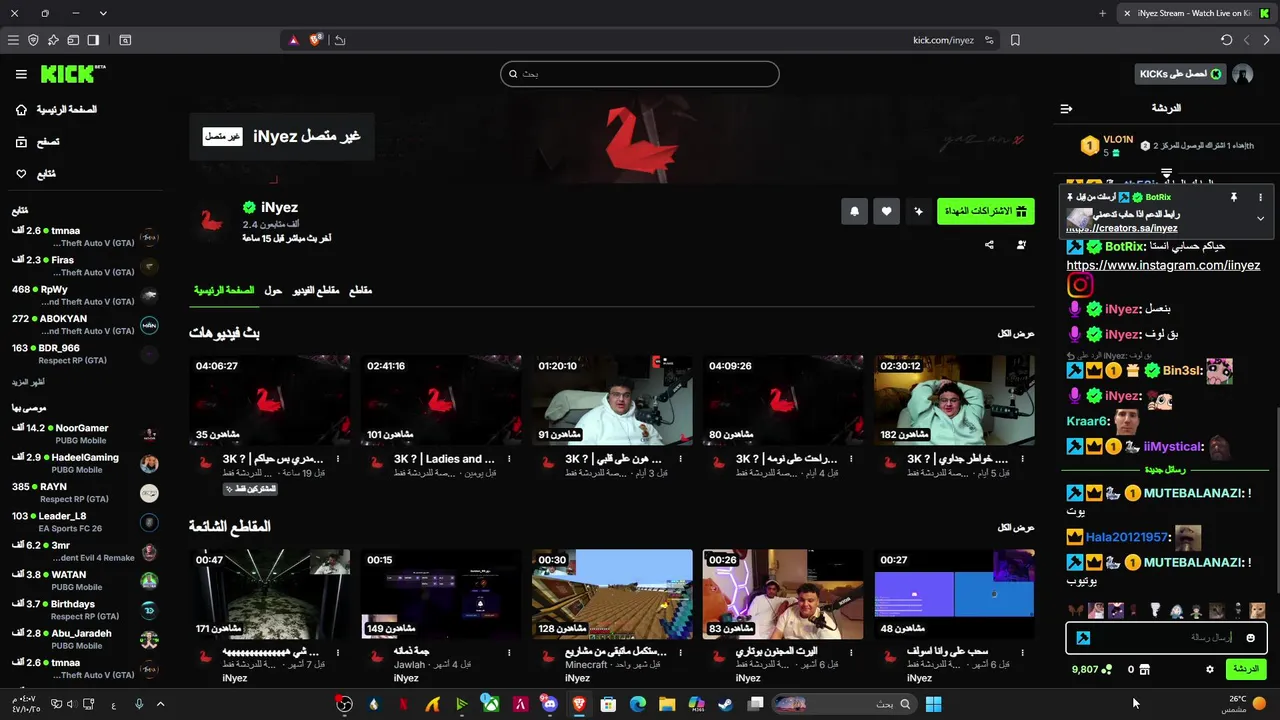The height and width of the screenshot is (720, 1280).
Task: Open the chat scrollbar thumb
Action: [1276, 500]
